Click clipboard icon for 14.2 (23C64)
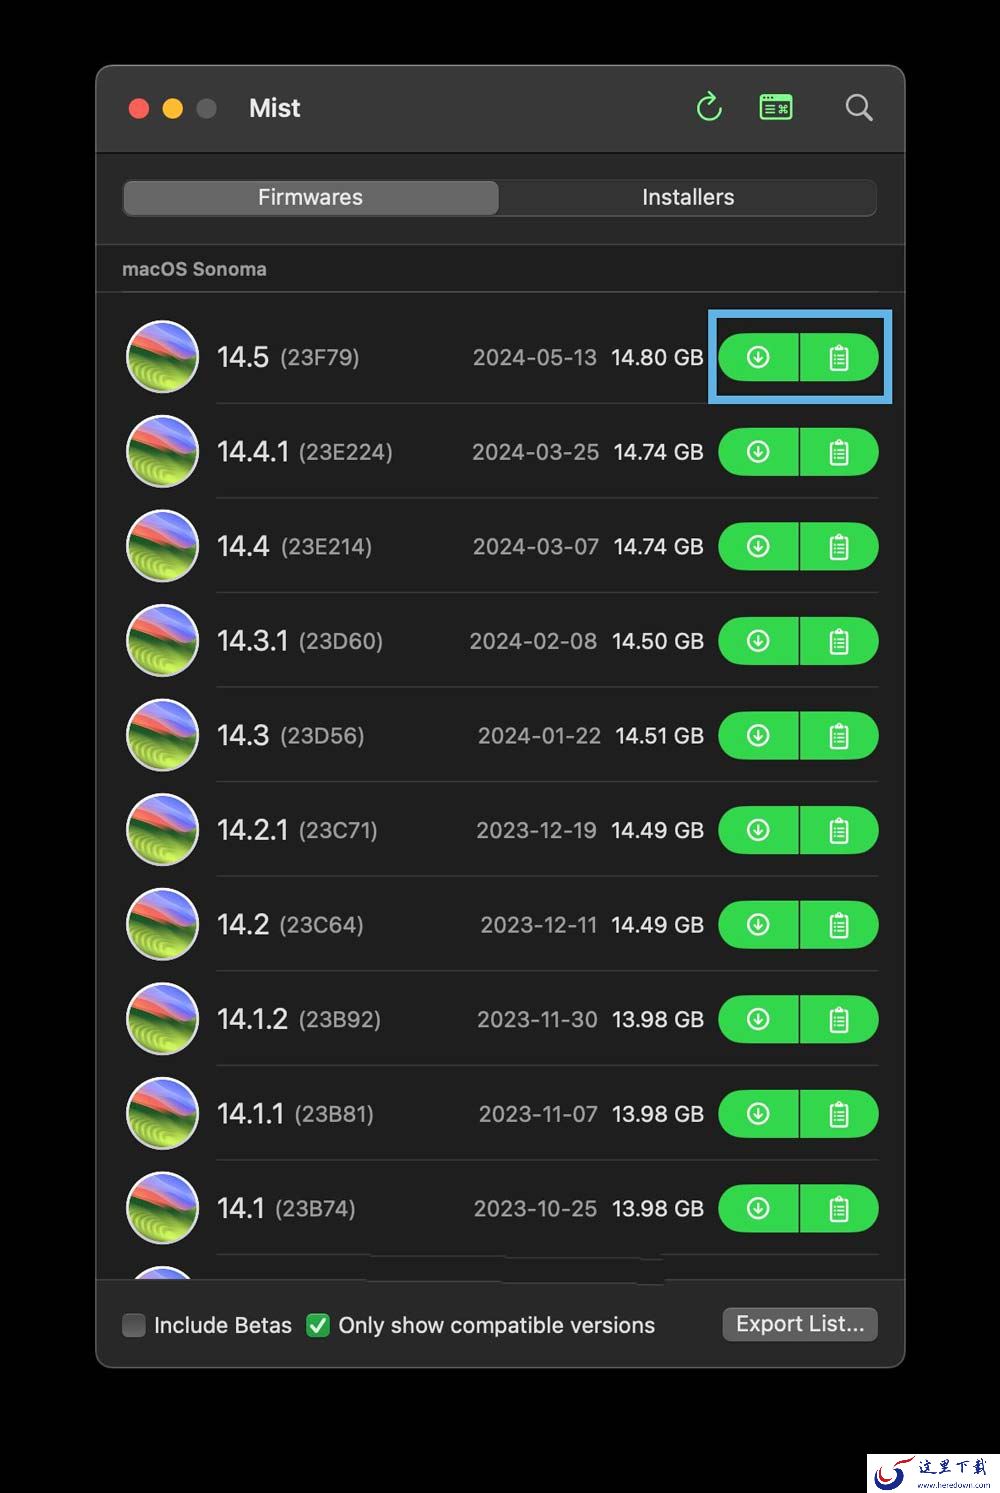The height and width of the screenshot is (1493, 1000). 839,925
